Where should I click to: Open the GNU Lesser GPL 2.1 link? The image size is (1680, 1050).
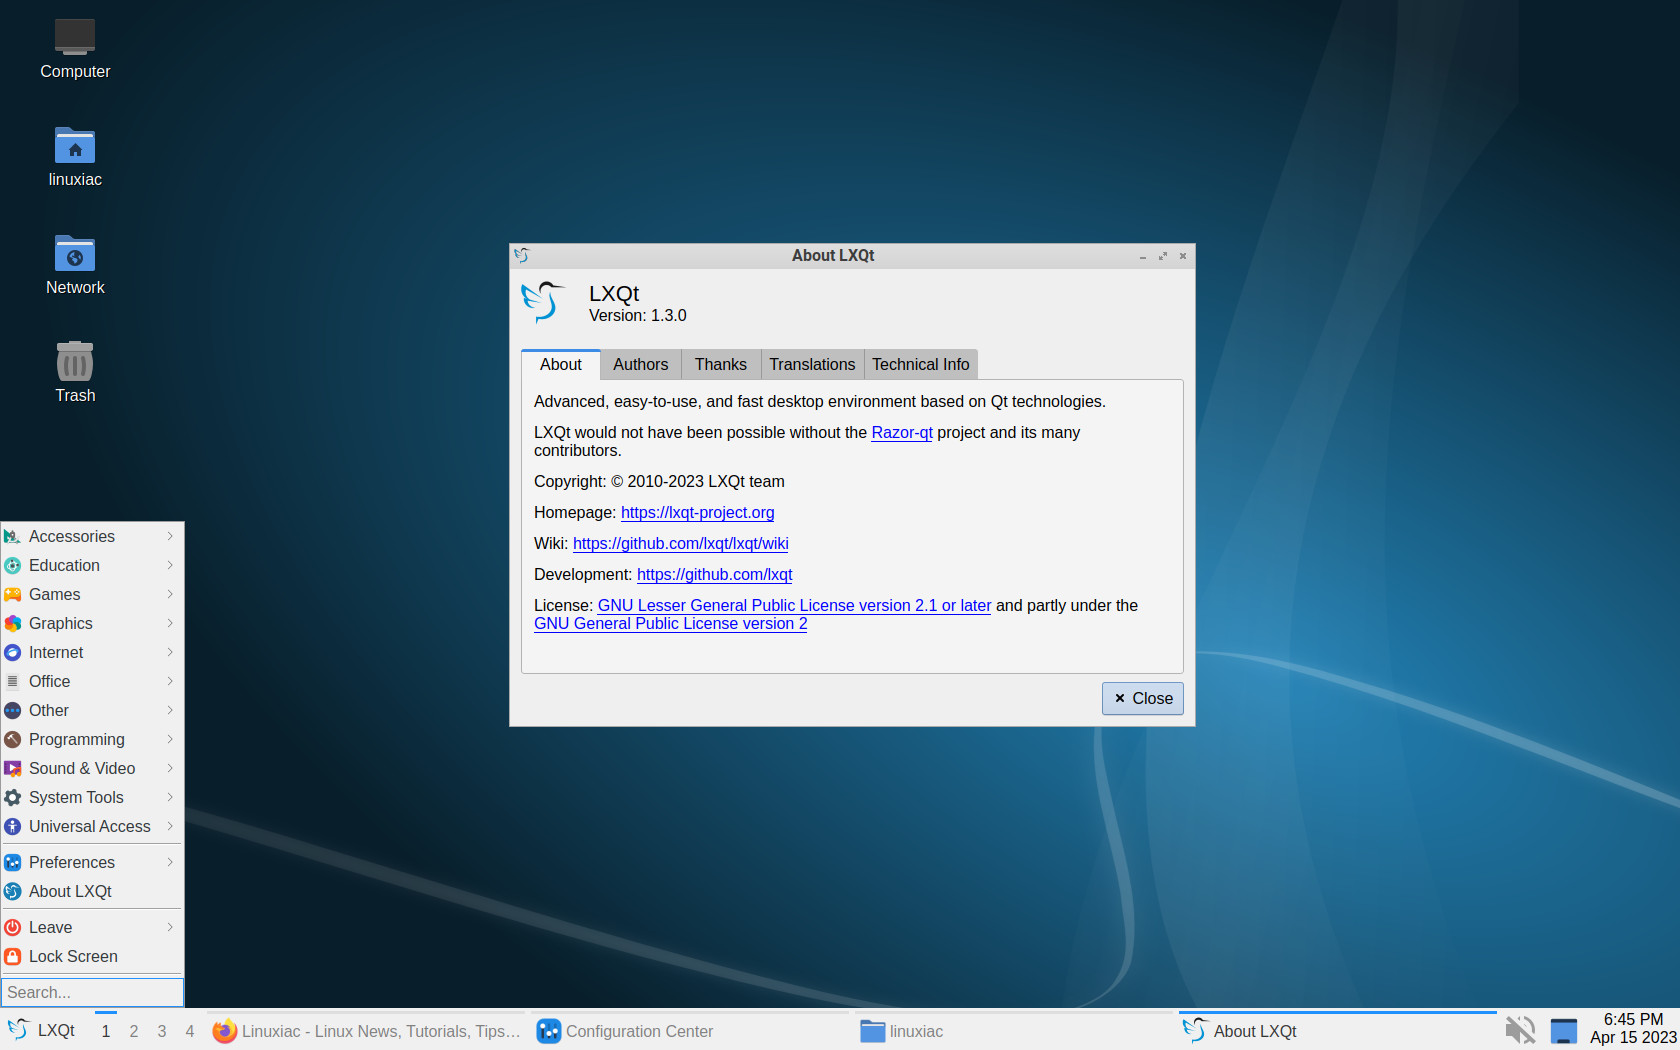[x=794, y=606]
